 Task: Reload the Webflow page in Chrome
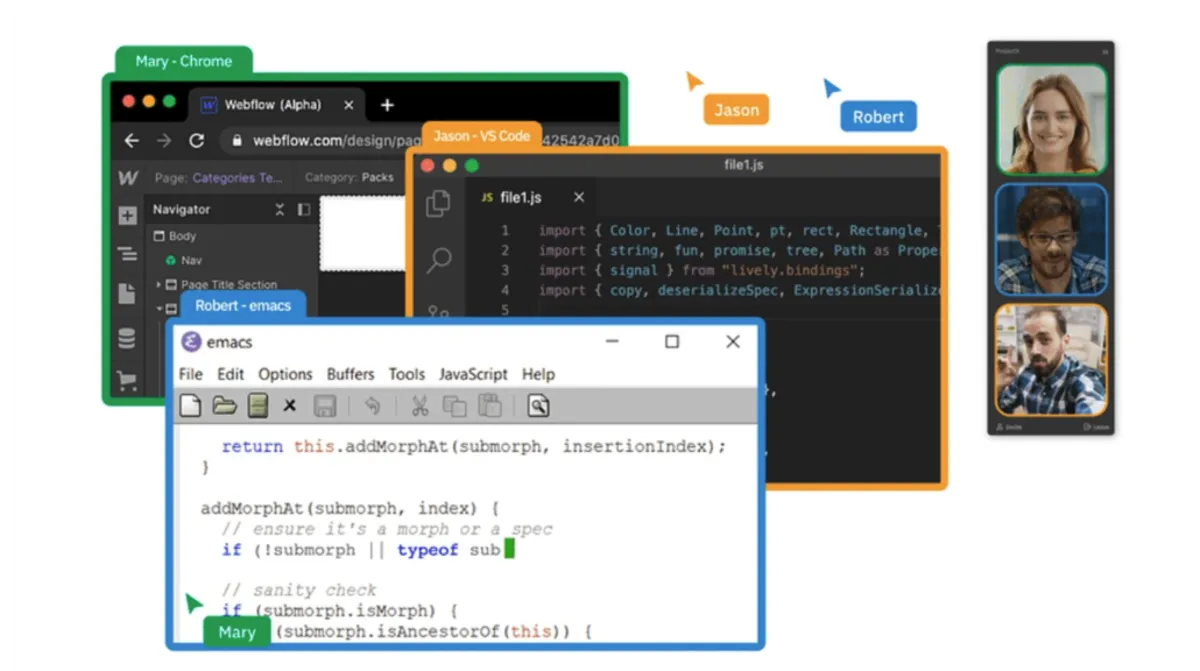click(196, 141)
